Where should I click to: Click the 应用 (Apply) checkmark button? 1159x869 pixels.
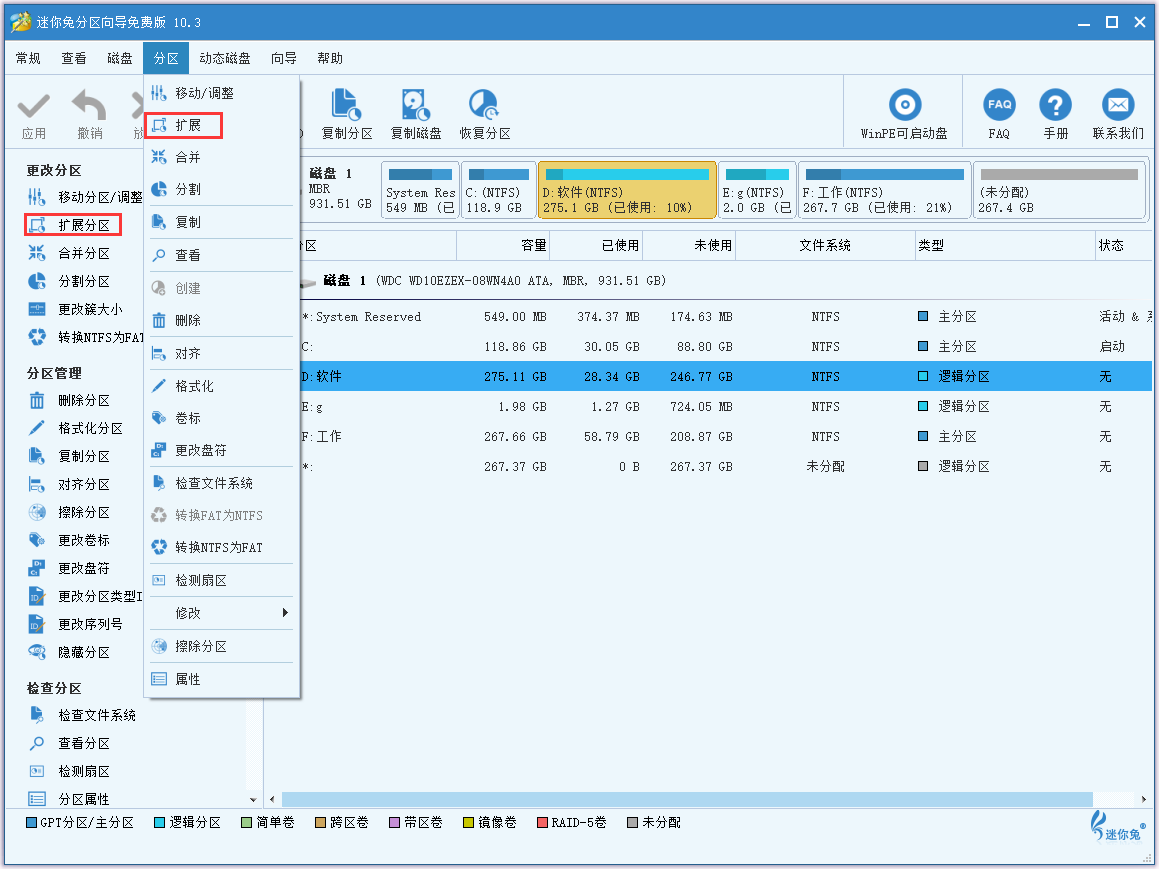[33, 115]
